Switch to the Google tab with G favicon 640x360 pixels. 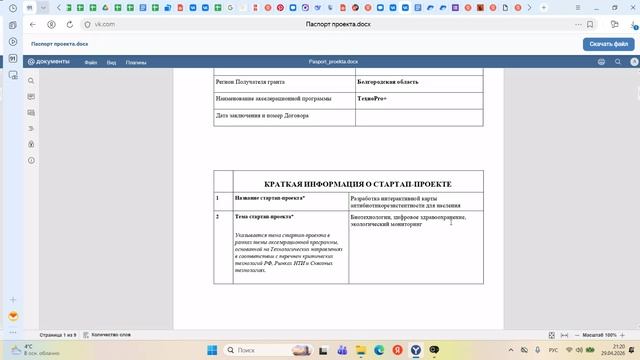pyautogui.click(x=230, y=8)
